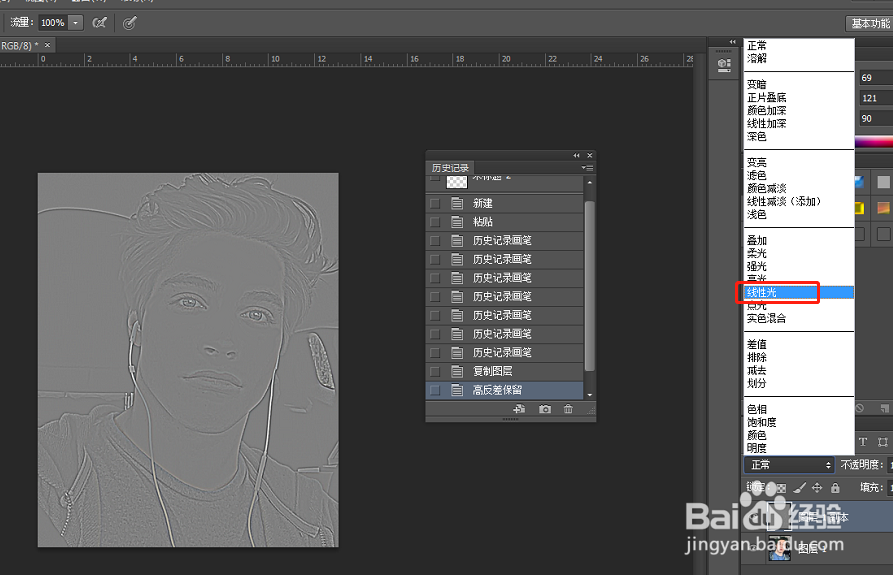Expand the collapsed panel dock arrows
The height and width of the screenshot is (575, 893).
point(732,42)
